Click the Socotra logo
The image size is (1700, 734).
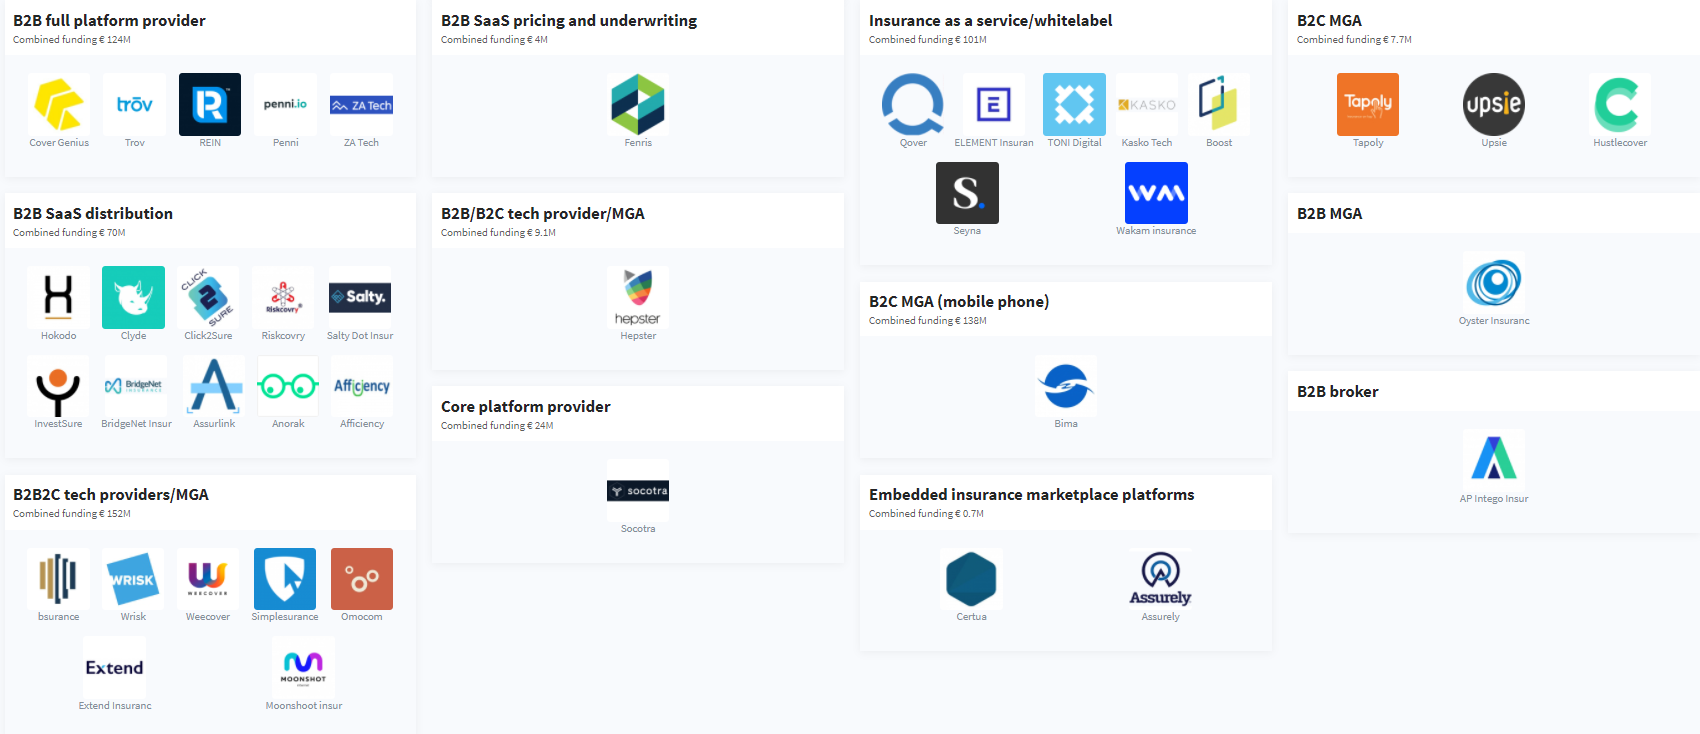tap(638, 490)
